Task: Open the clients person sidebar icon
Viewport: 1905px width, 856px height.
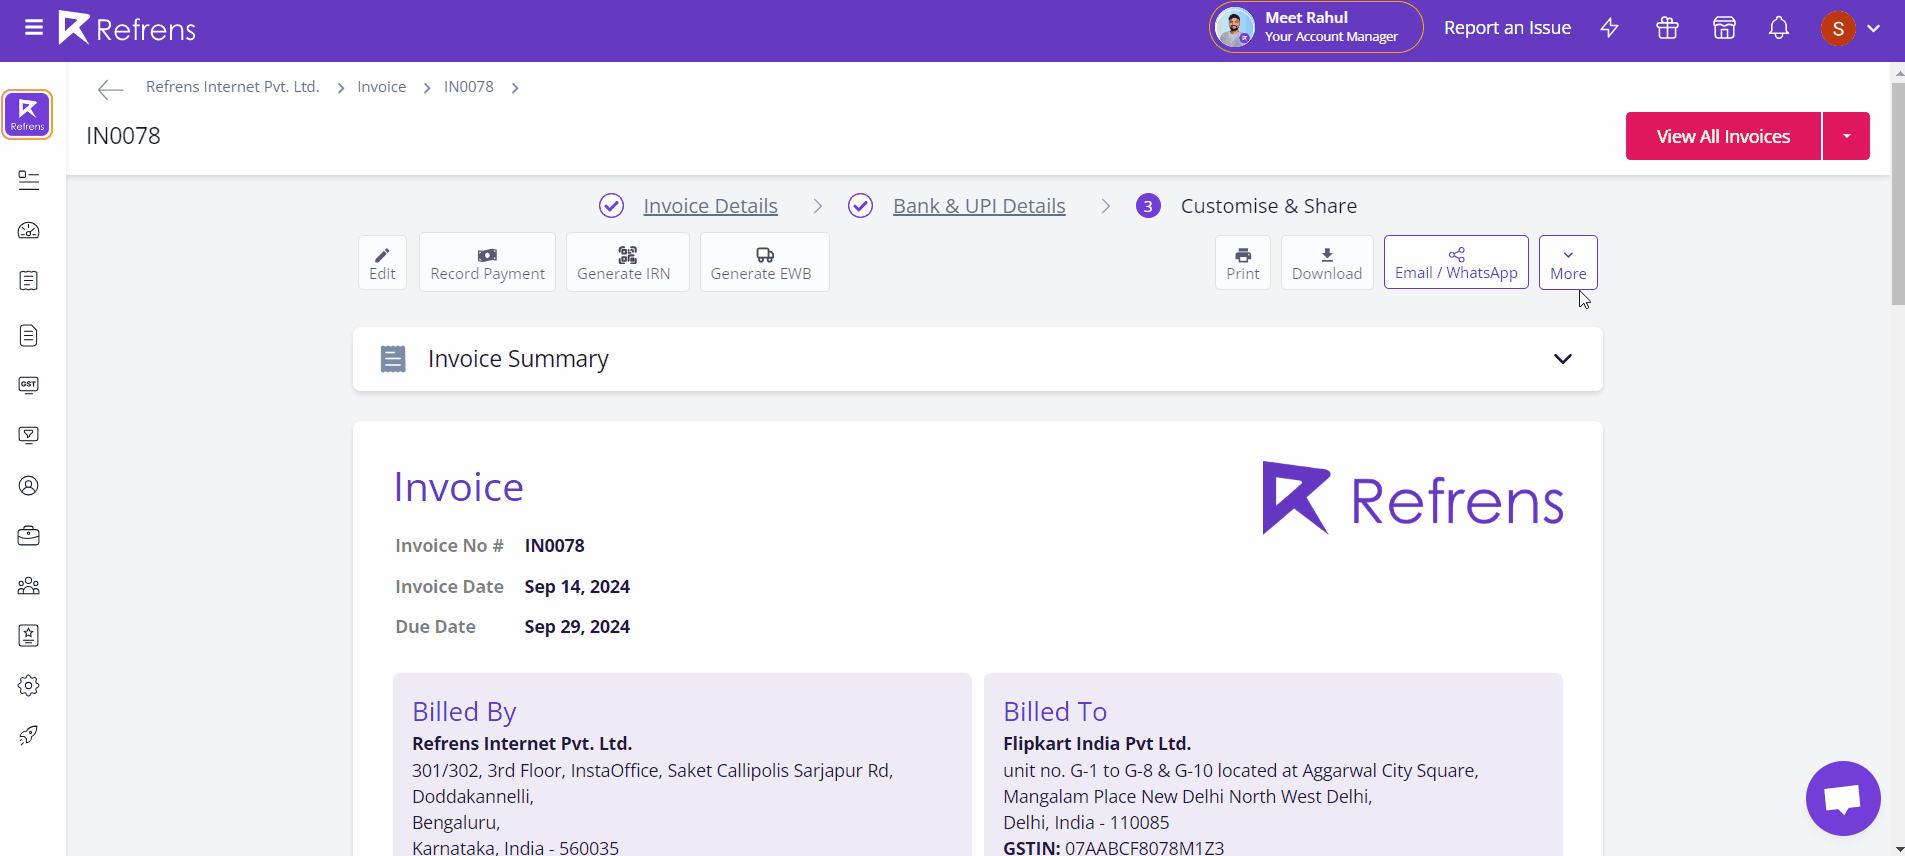Action: 29,485
